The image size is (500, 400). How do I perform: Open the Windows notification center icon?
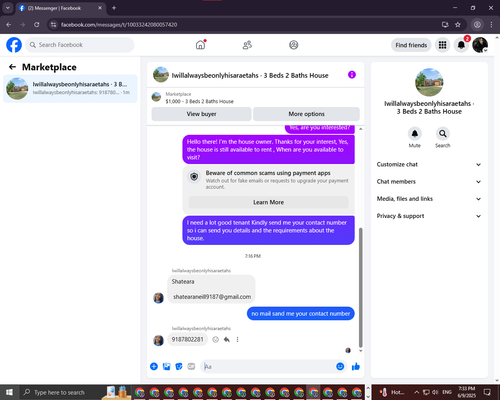tap(487, 392)
